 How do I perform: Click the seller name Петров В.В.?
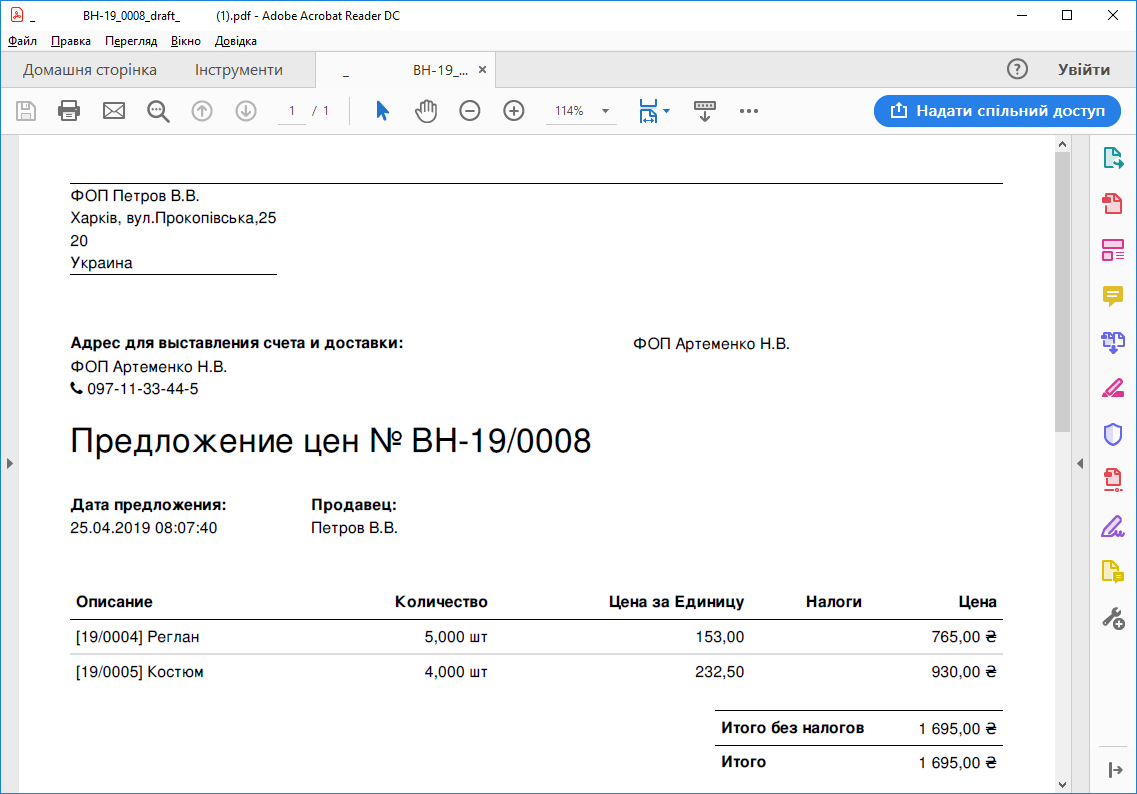tap(355, 528)
